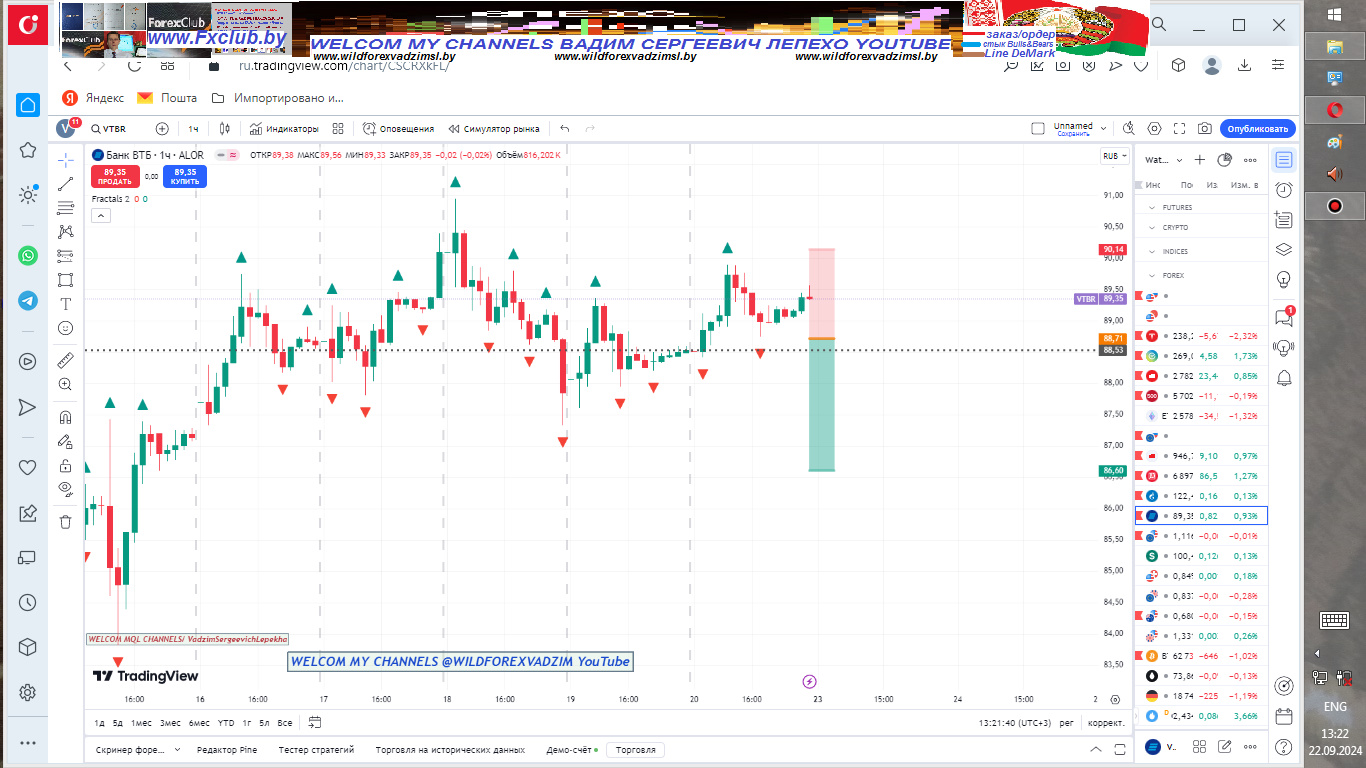Open the emoji icons tool
Image resolution: width=1366 pixels, height=768 pixels.
[65, 328]
